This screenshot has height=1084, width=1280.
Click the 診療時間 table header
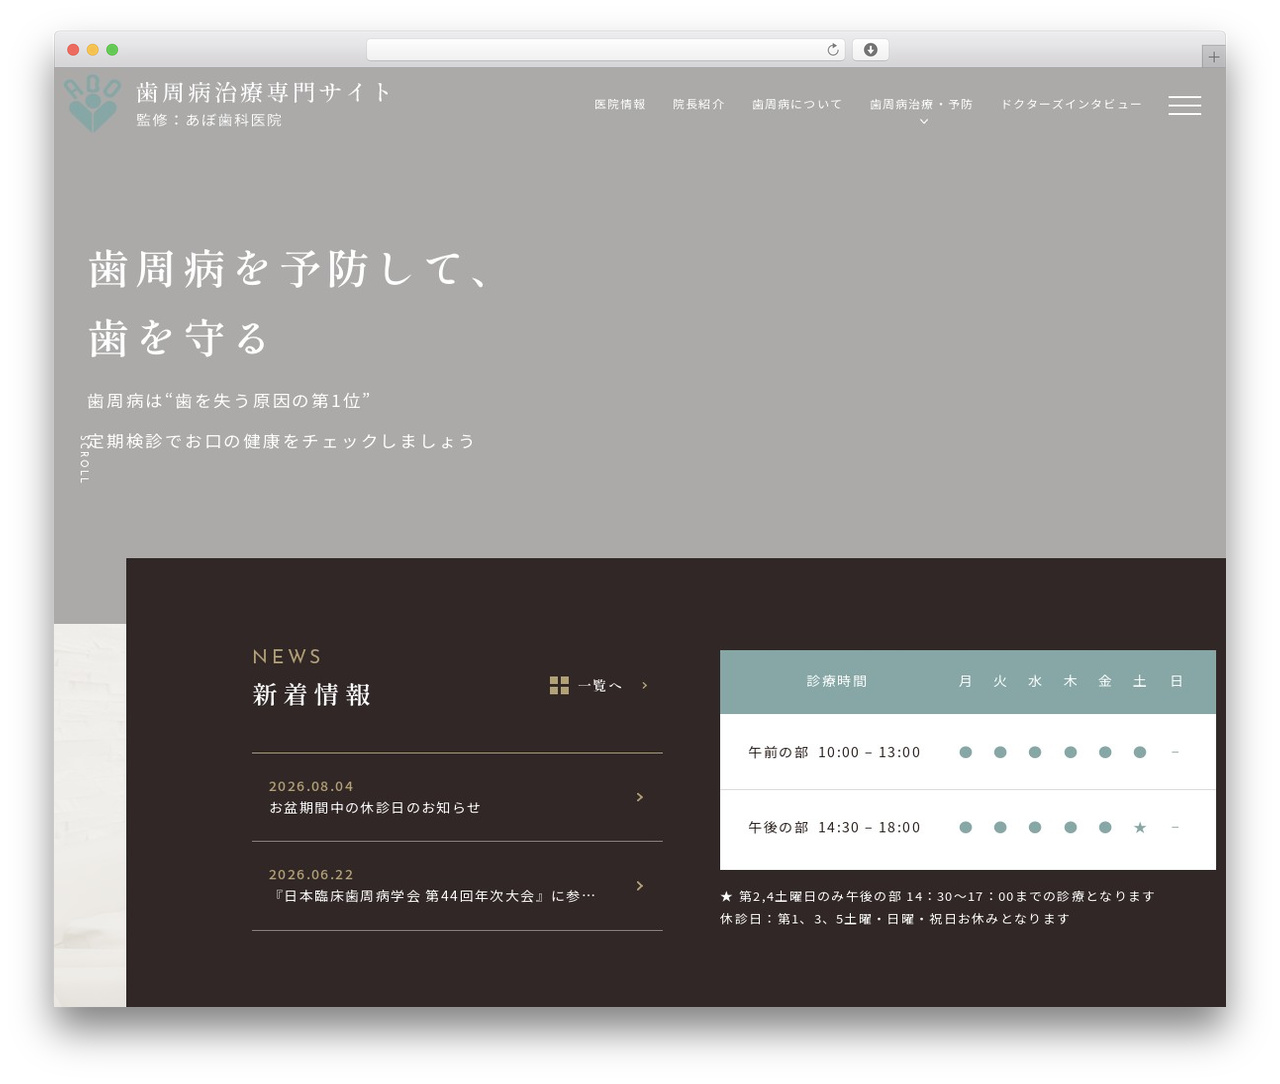click(x=837, y=681)
